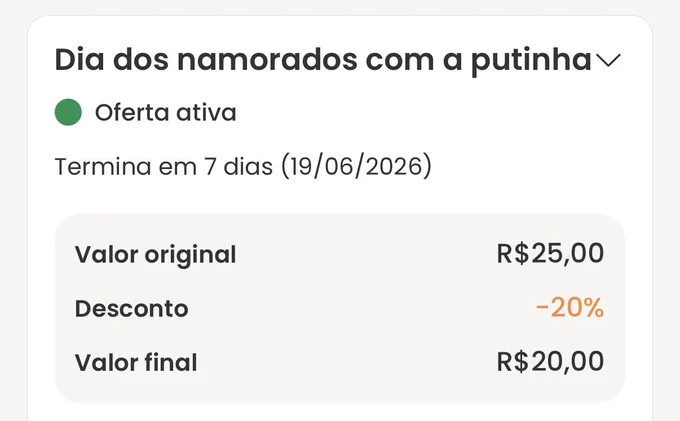Collapse the offer card using the chevron arrow

608,60
